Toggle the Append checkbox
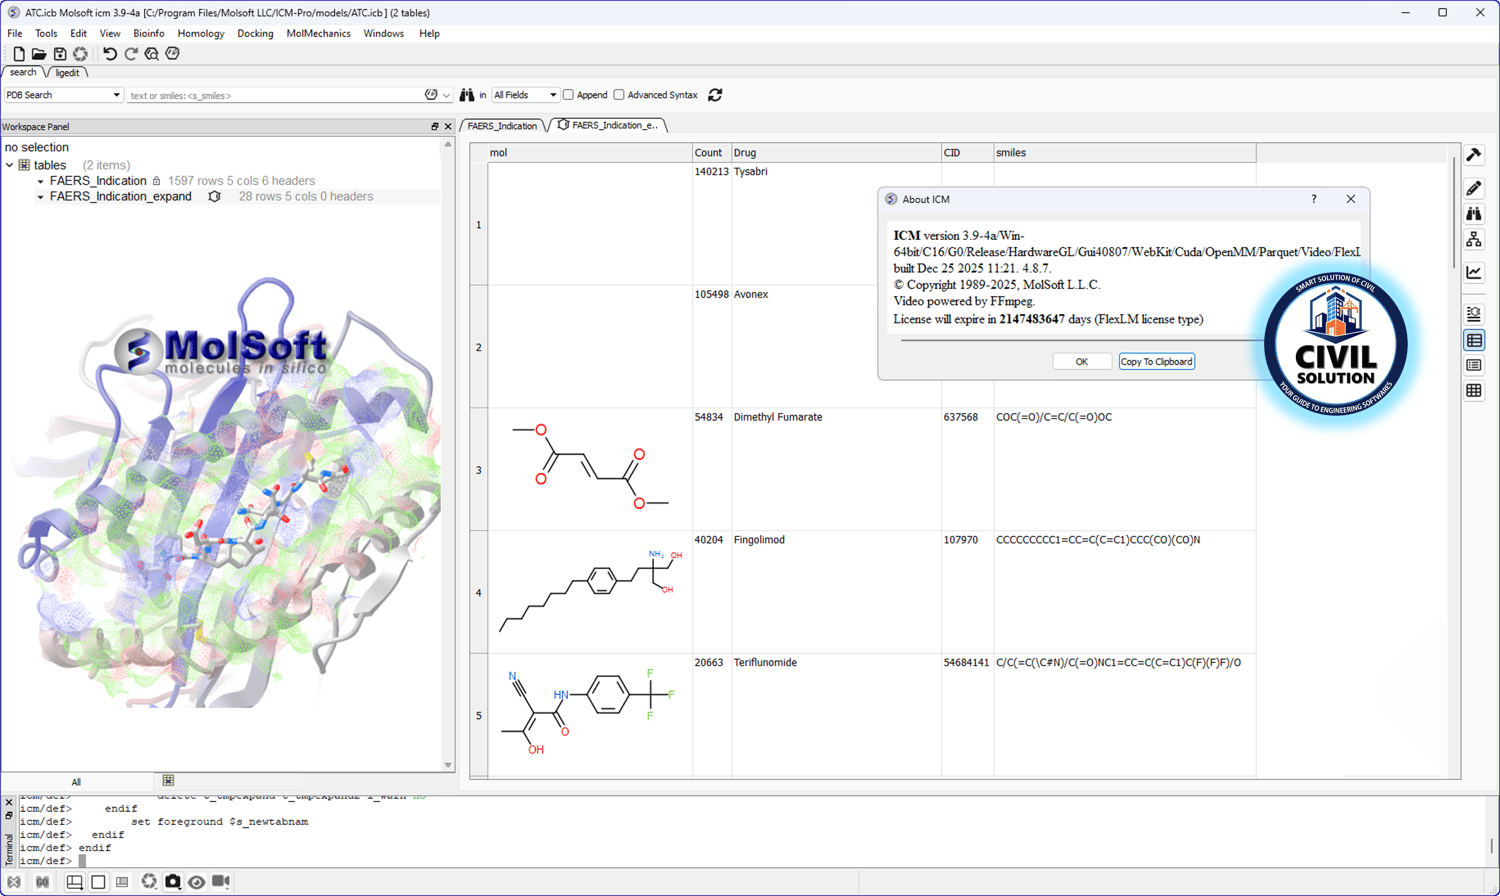1500x896 pixels. click(x=568, y=95)
